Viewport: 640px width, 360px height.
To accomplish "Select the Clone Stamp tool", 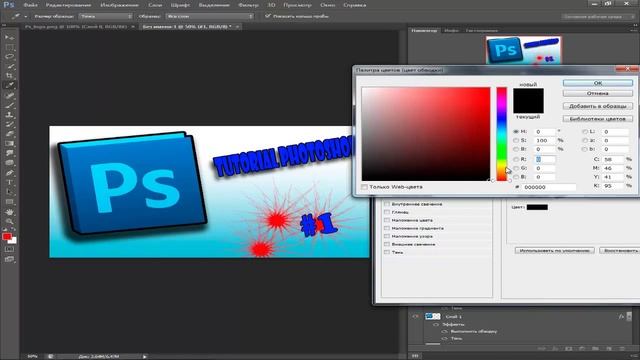I will click(9, 115).
